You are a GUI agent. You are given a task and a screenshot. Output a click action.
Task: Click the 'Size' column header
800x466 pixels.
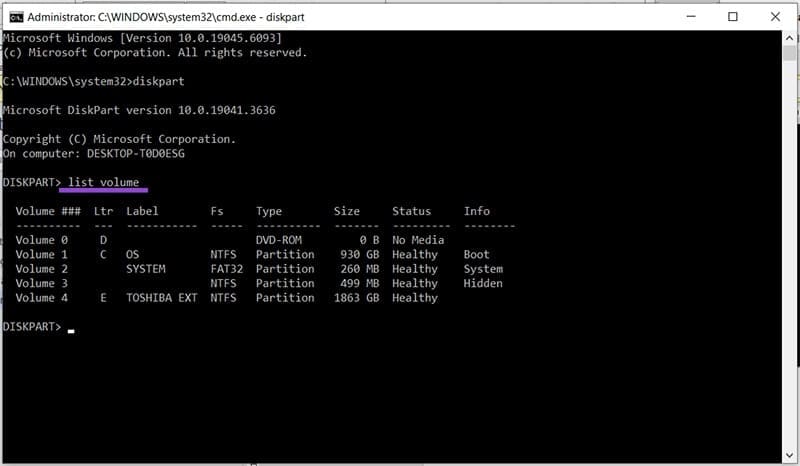point(347,211)
